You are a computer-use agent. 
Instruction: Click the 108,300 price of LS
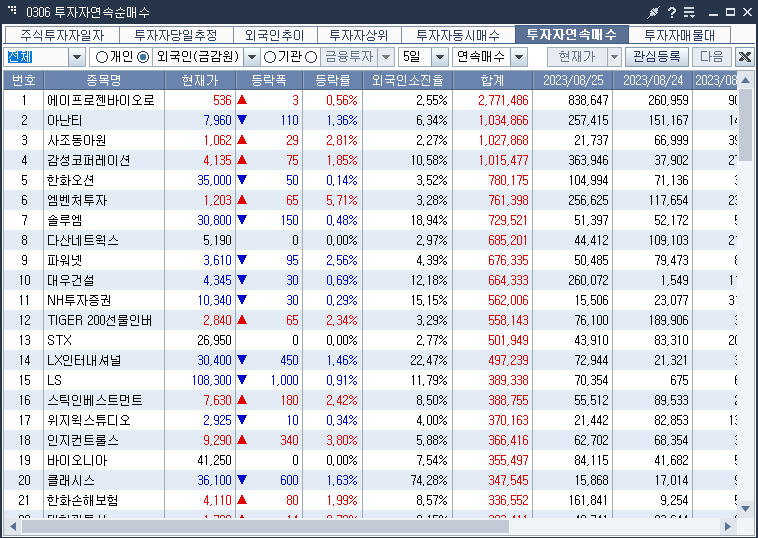(x=212, y=380)
